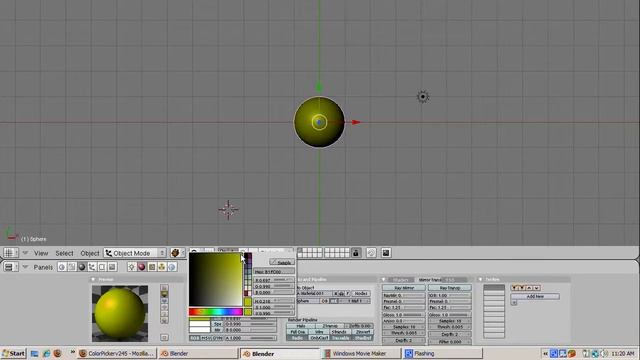Collapse the Texture panel
This screenshot has width=640, height=360.
click(x=480, y=280)
